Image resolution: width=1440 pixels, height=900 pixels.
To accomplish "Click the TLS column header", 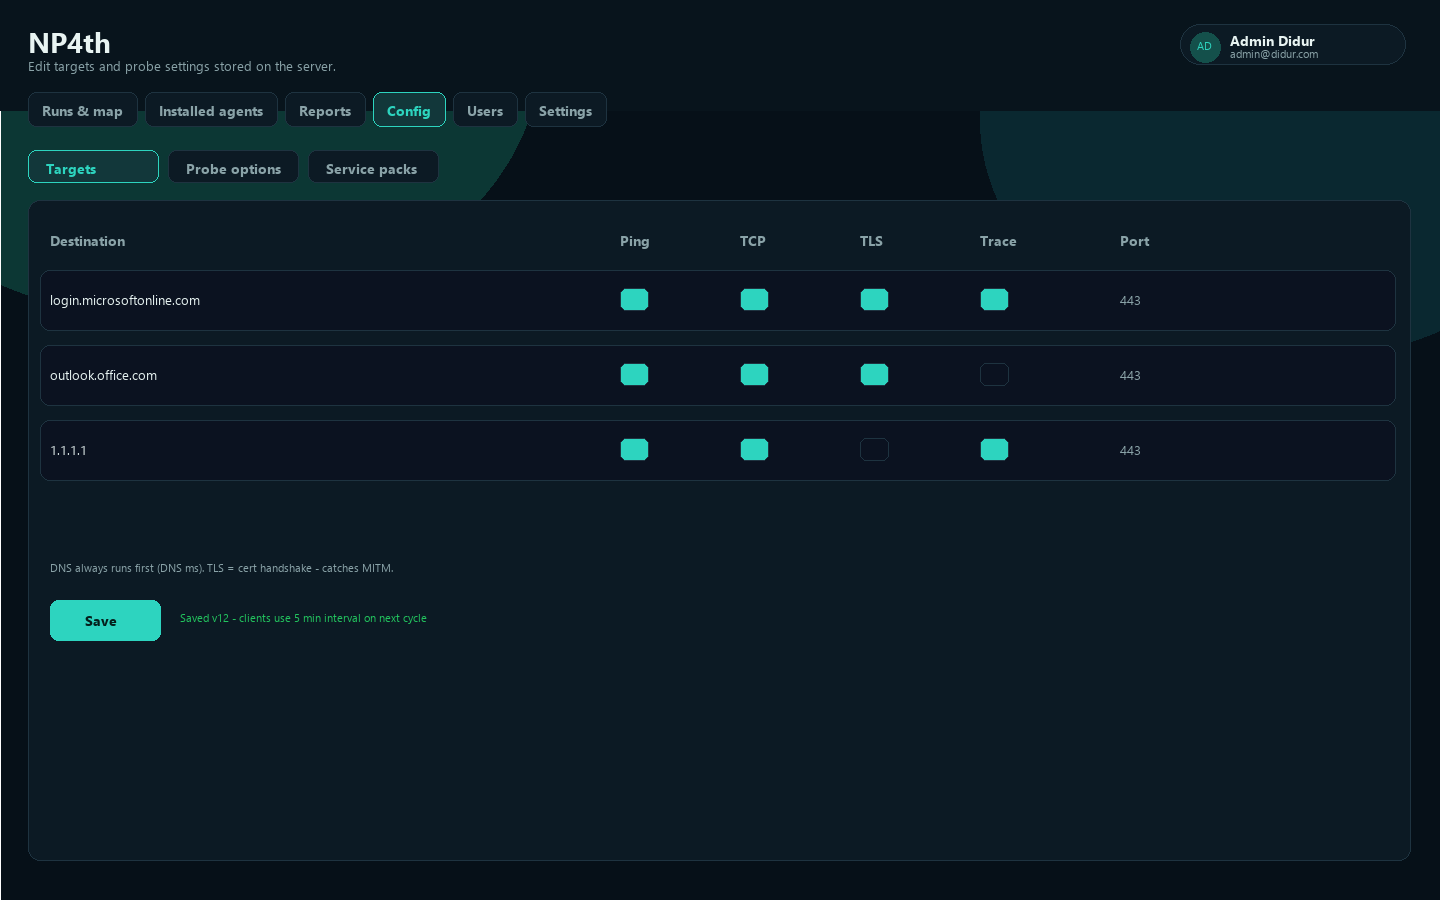I will tap(871, 241).
